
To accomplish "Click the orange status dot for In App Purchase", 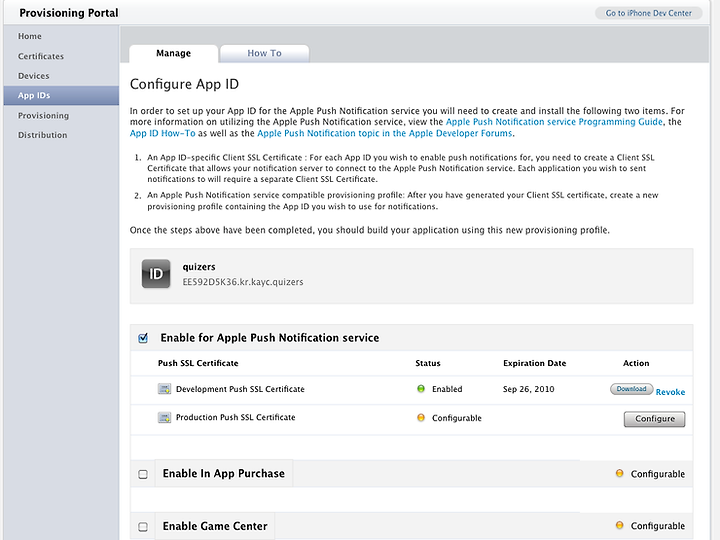I will (x=619, y=473).
